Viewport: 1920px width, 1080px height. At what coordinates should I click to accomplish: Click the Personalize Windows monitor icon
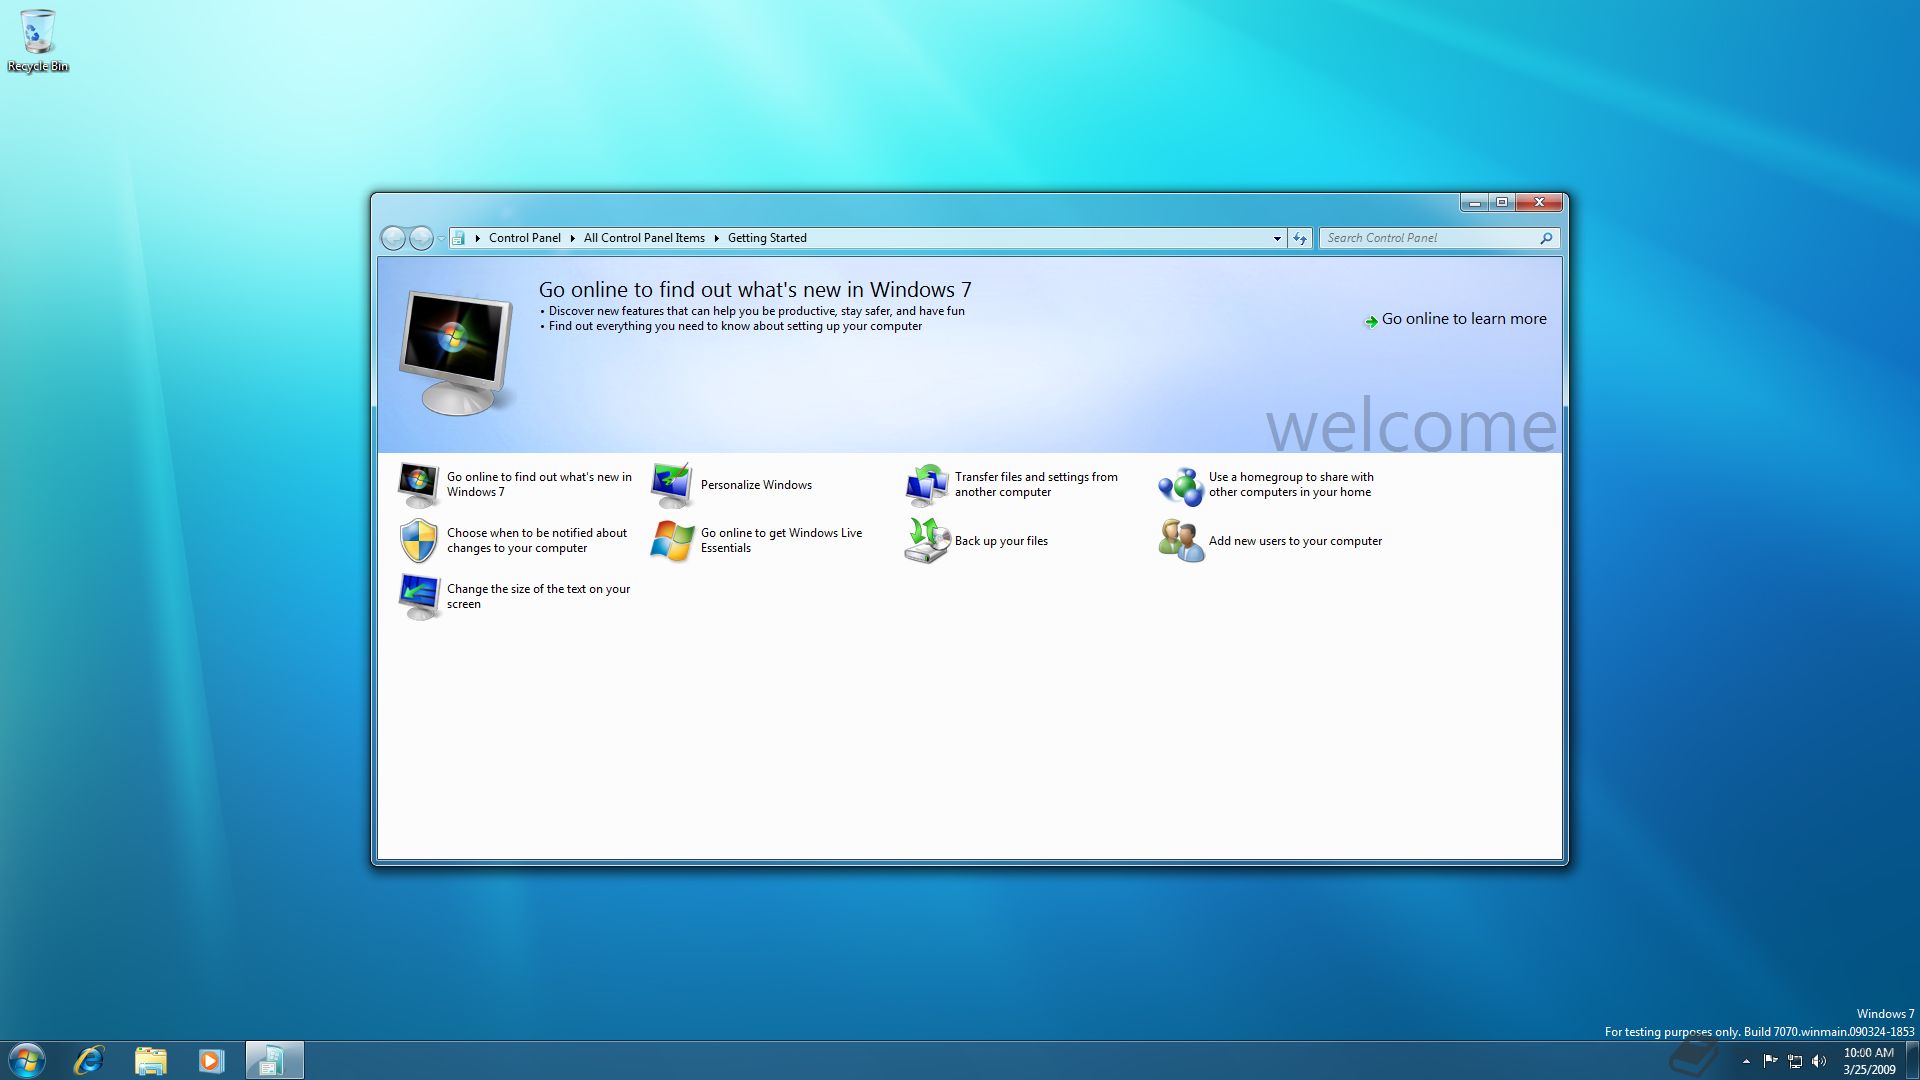pos(672,485)
